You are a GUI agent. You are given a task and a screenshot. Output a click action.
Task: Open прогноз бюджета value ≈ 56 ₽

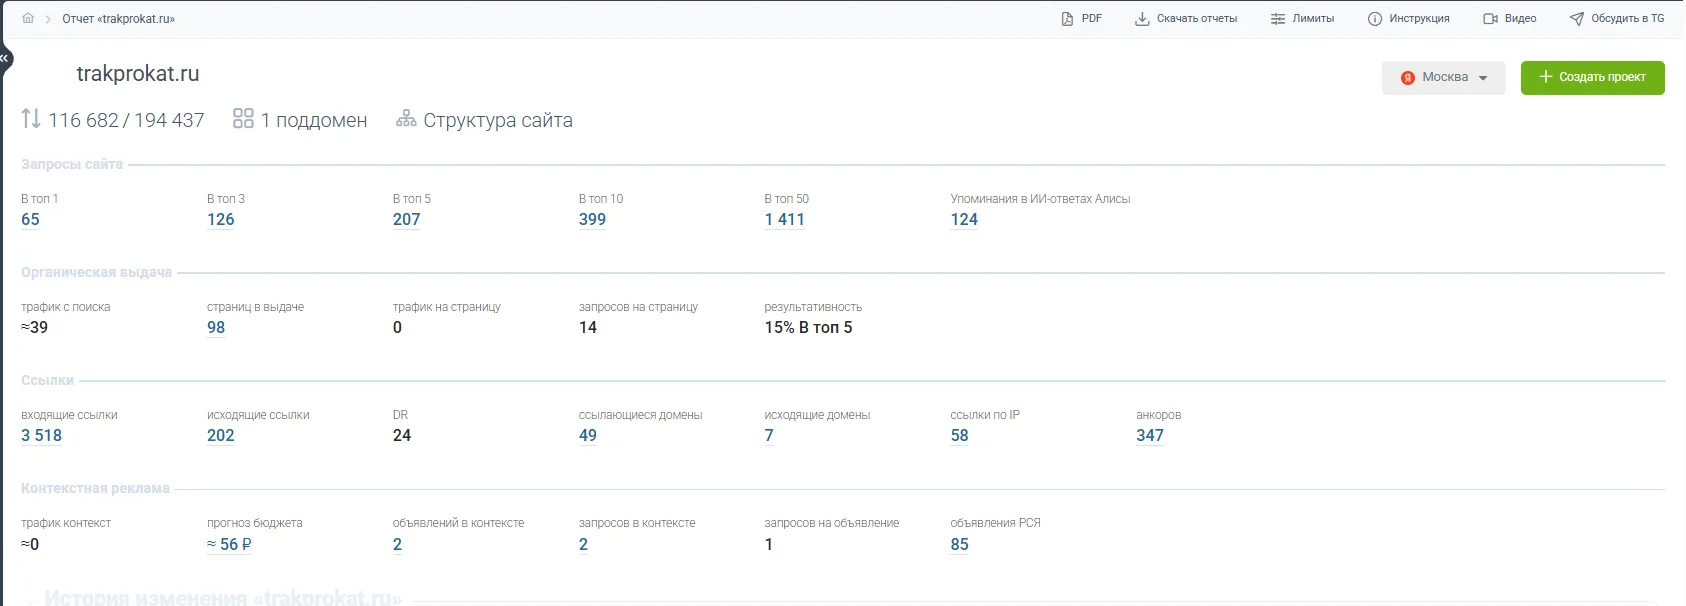229,544
